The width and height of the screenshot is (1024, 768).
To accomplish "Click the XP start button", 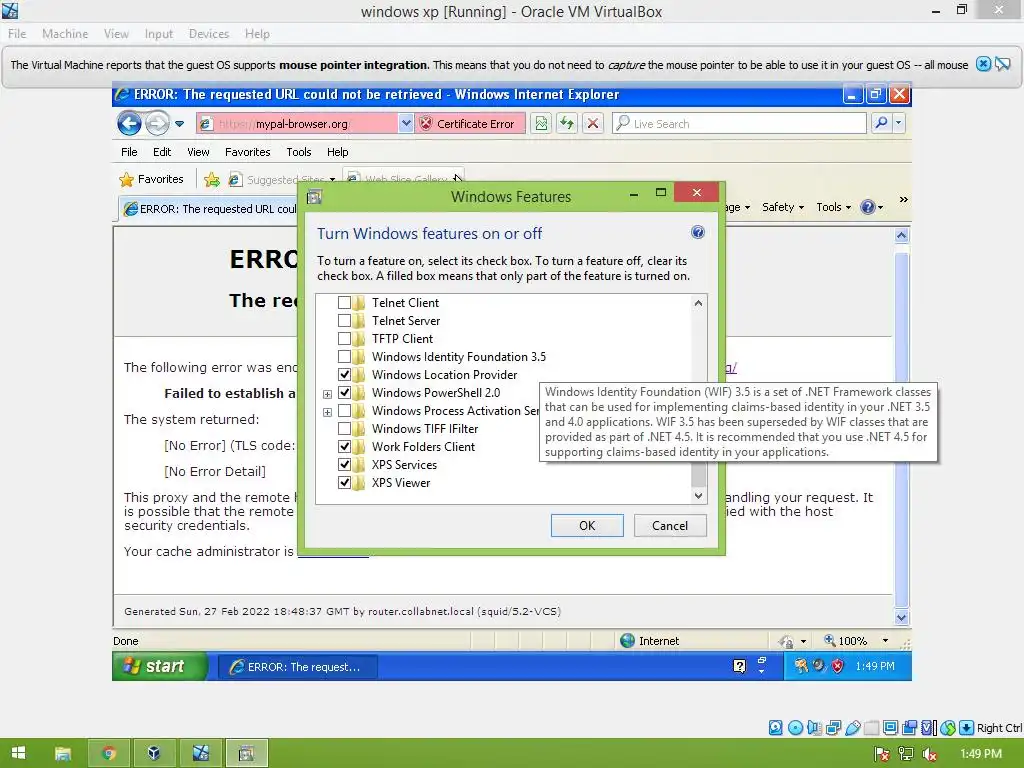I will (160, 665).
